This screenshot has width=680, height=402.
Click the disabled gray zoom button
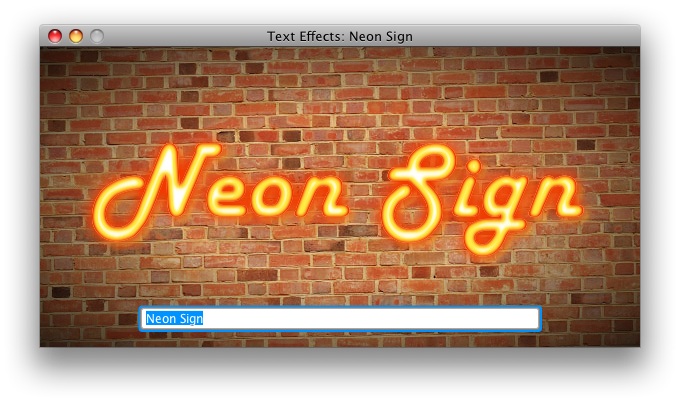pyautogui.click(x=97, y=36)
